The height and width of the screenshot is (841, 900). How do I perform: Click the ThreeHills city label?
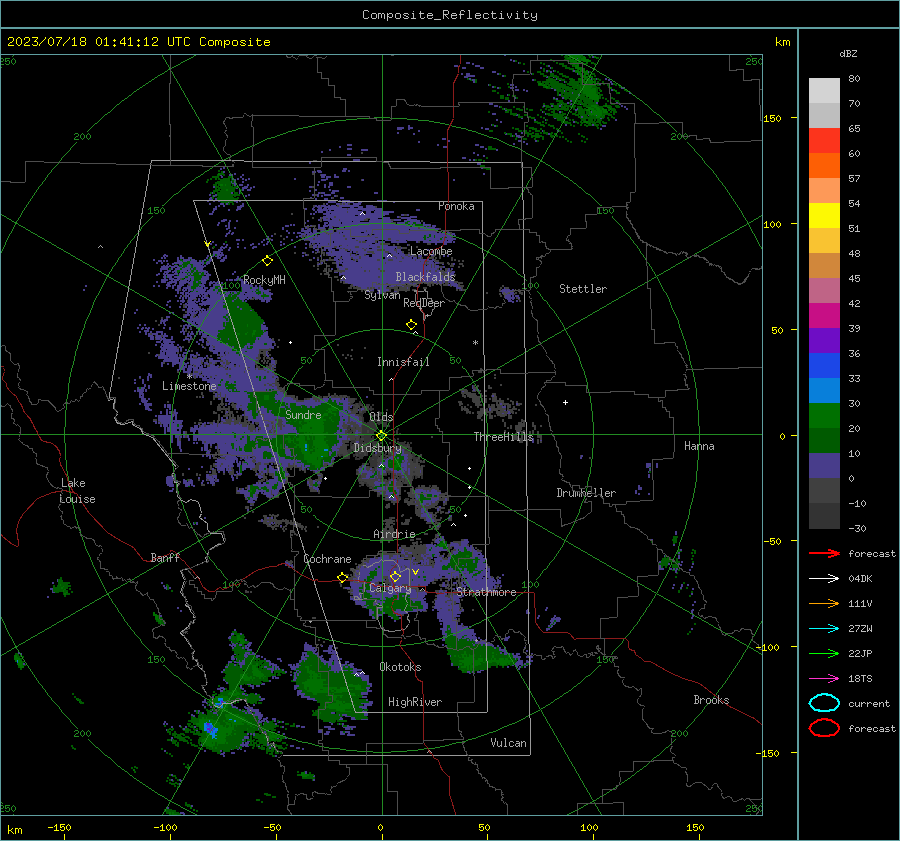pyautogui.click(x=503, y=437)
